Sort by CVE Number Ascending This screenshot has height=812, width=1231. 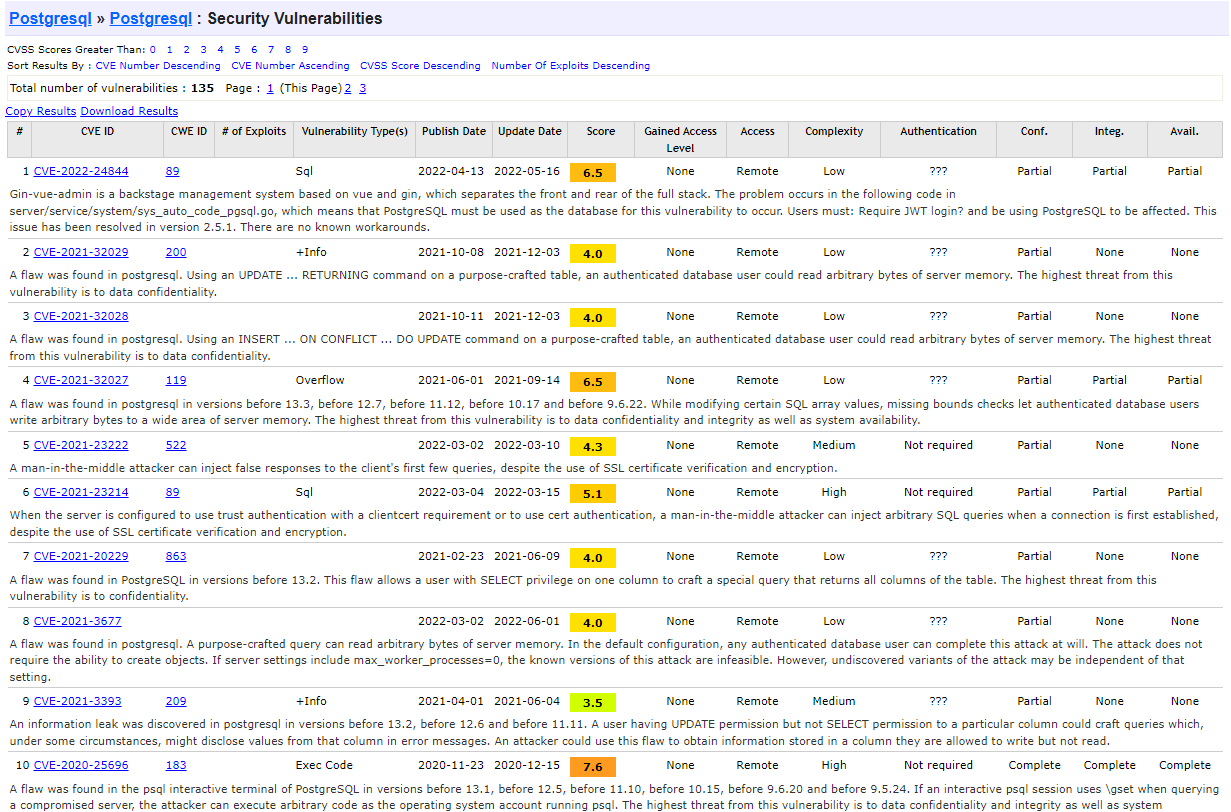coord(291,66)
